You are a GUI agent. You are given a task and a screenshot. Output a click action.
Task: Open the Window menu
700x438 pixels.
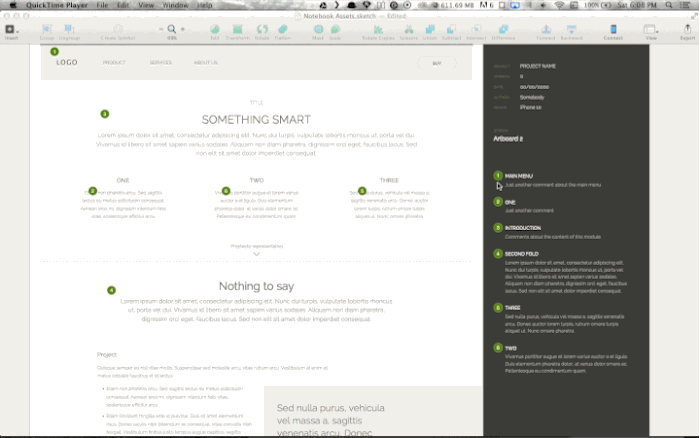tap(175, 5)
